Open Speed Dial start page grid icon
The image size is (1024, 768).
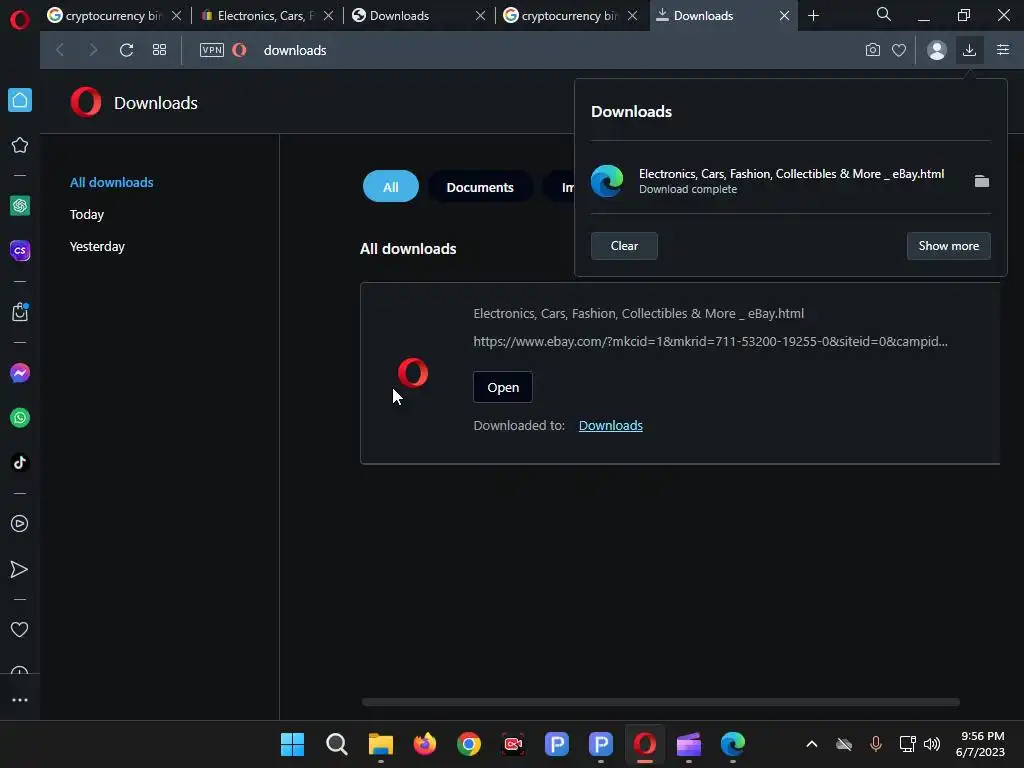tap(159, 50)
